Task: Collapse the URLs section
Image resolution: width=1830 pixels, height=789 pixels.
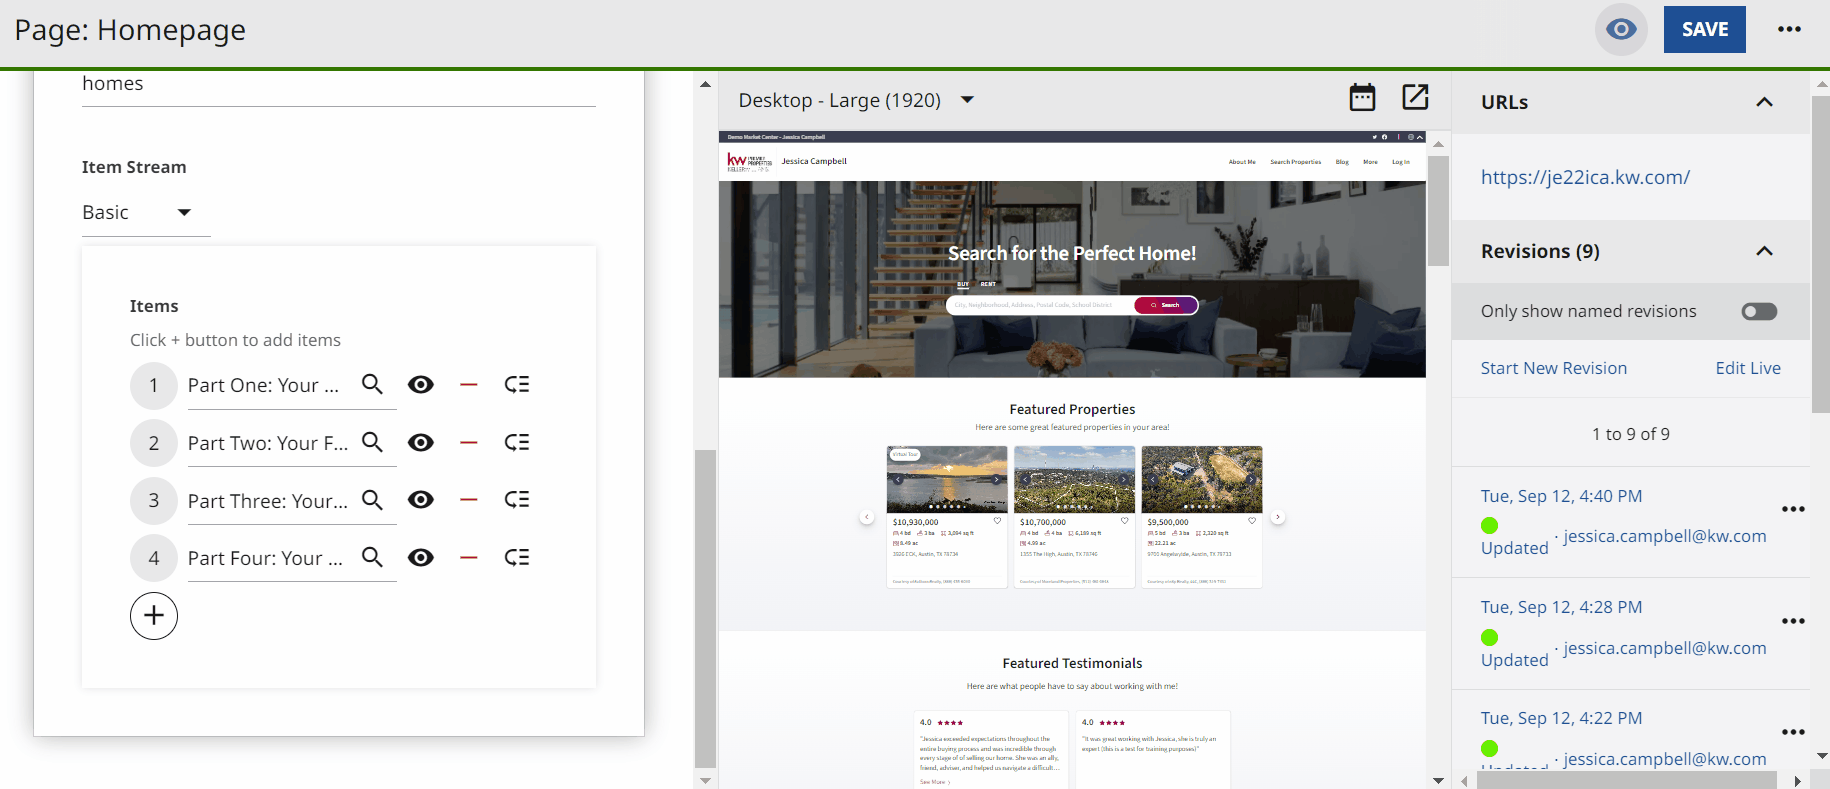Action: coord(1764,102)
